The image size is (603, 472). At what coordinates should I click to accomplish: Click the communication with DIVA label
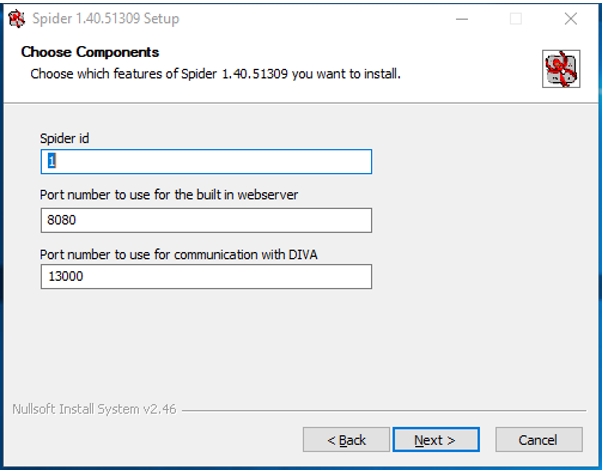(179, 254)
